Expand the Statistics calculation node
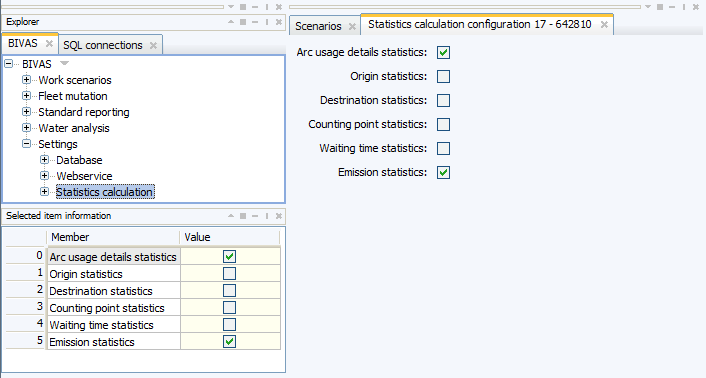The height and width of the screenshot is (378, 706). click(x=44, y=192)
